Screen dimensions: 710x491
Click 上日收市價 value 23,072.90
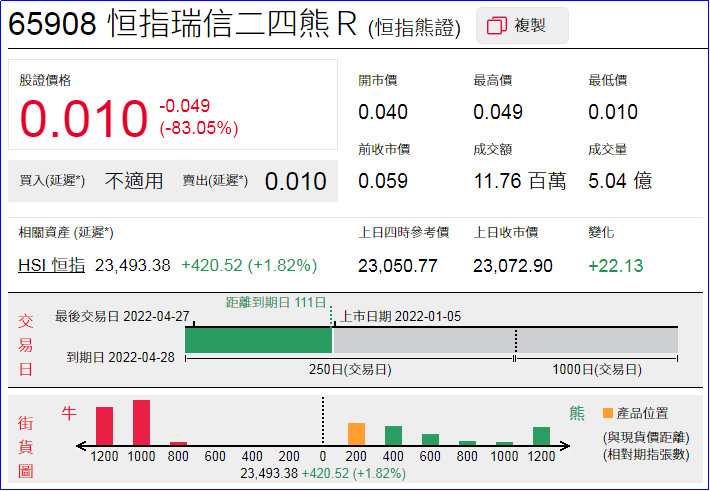coord(513,266)
